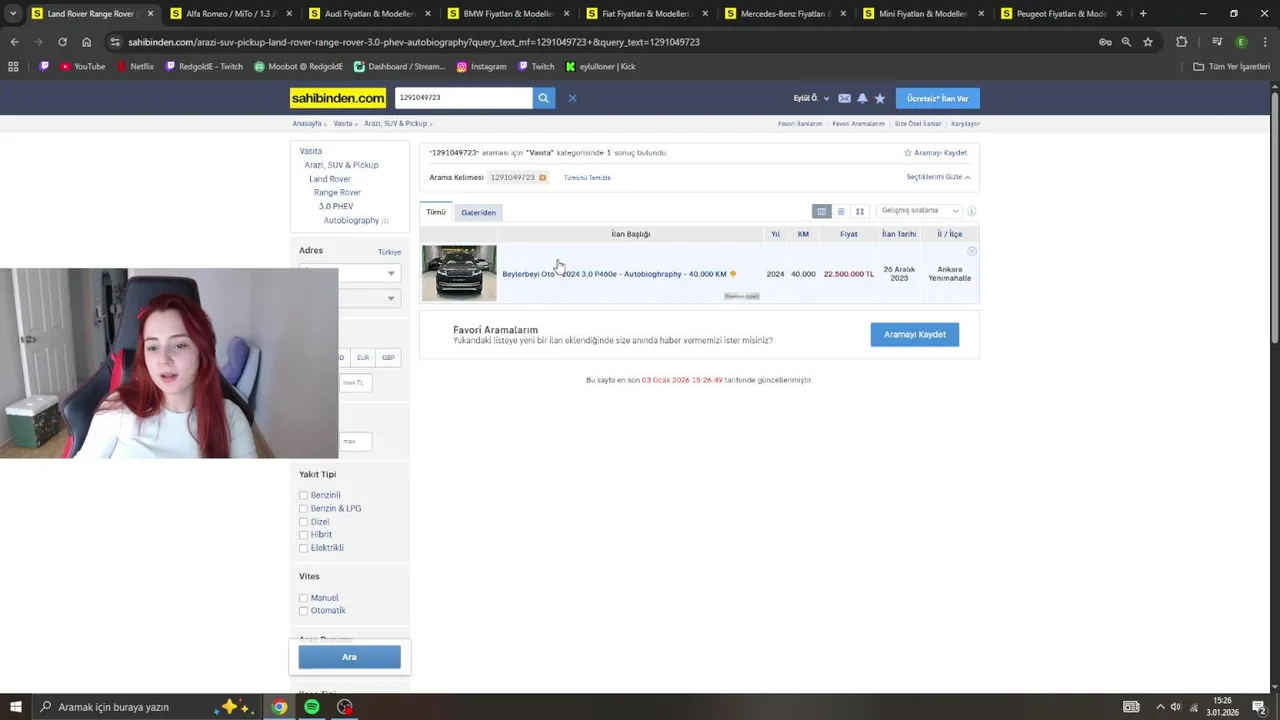This screenshot has width=1280, height=720.
Task: Click the Favori İlanlarım link
Action: [x=800, y=124]
